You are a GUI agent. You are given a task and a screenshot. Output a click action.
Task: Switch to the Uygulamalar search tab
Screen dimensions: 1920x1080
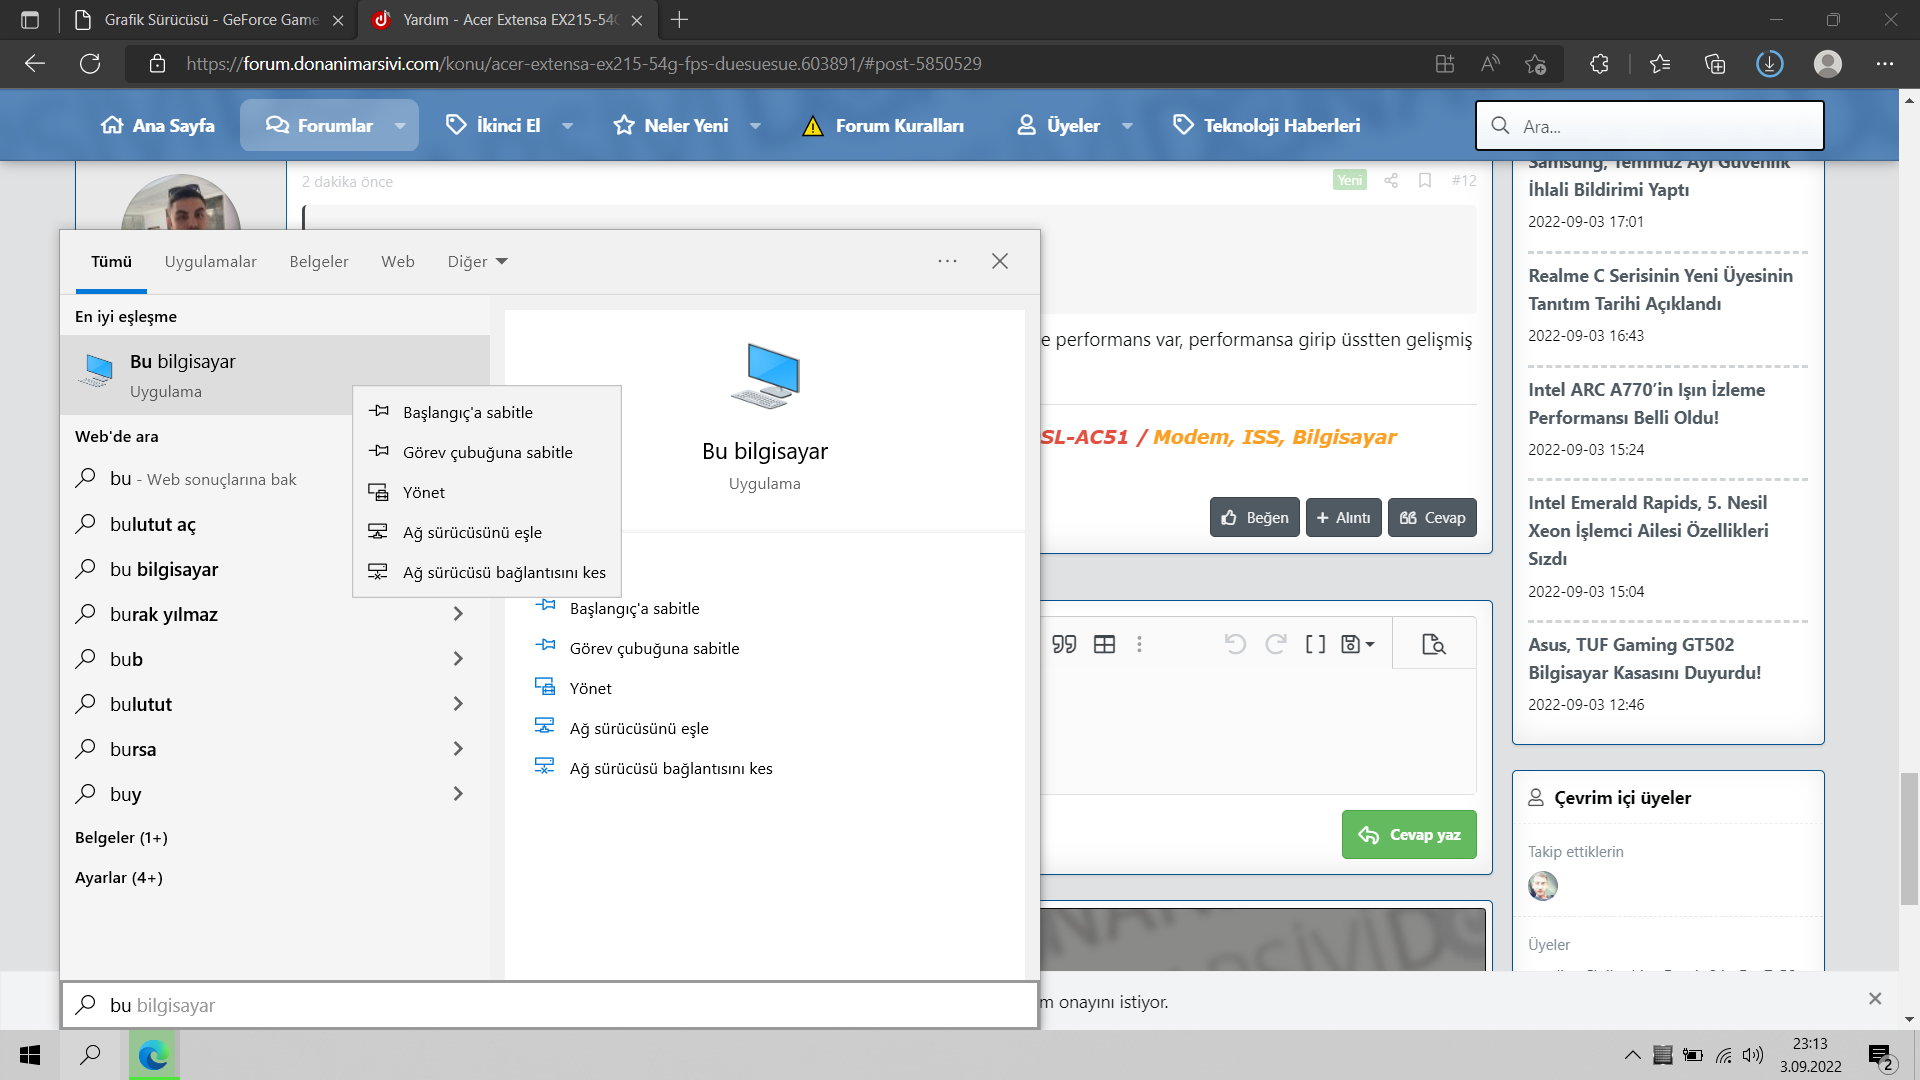[210, 262]
